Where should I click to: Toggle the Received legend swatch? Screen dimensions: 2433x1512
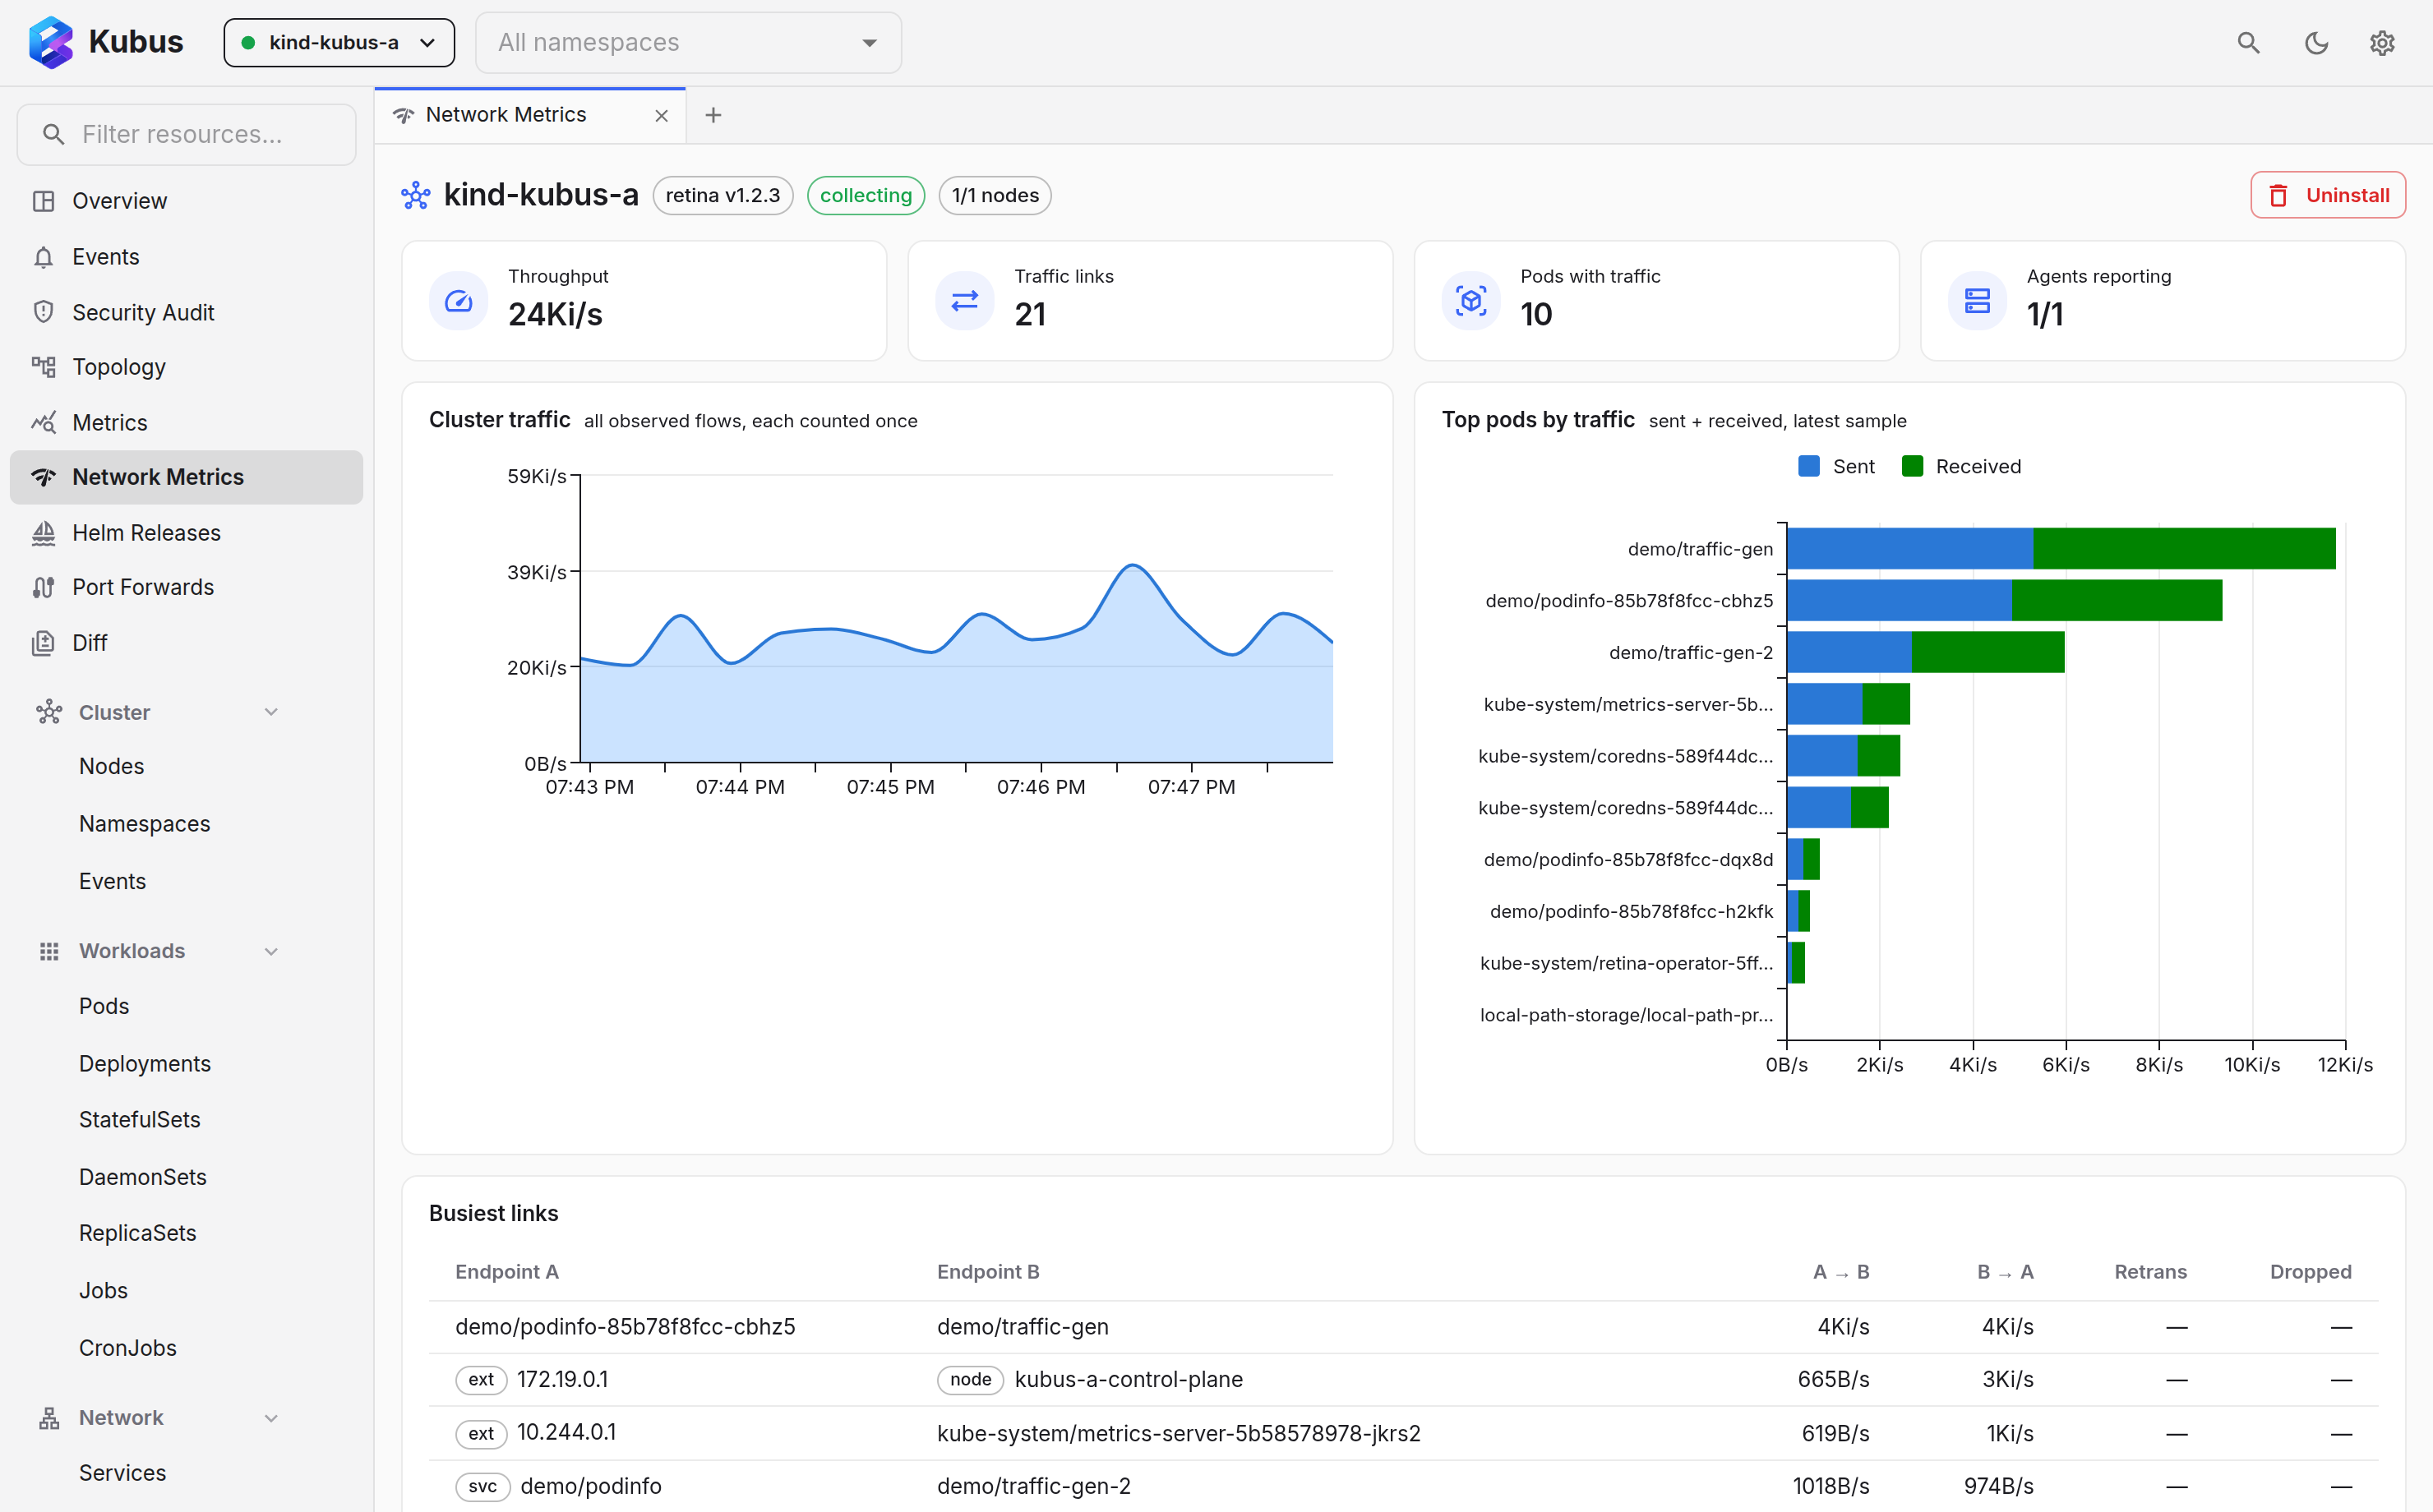(1912, 466)
